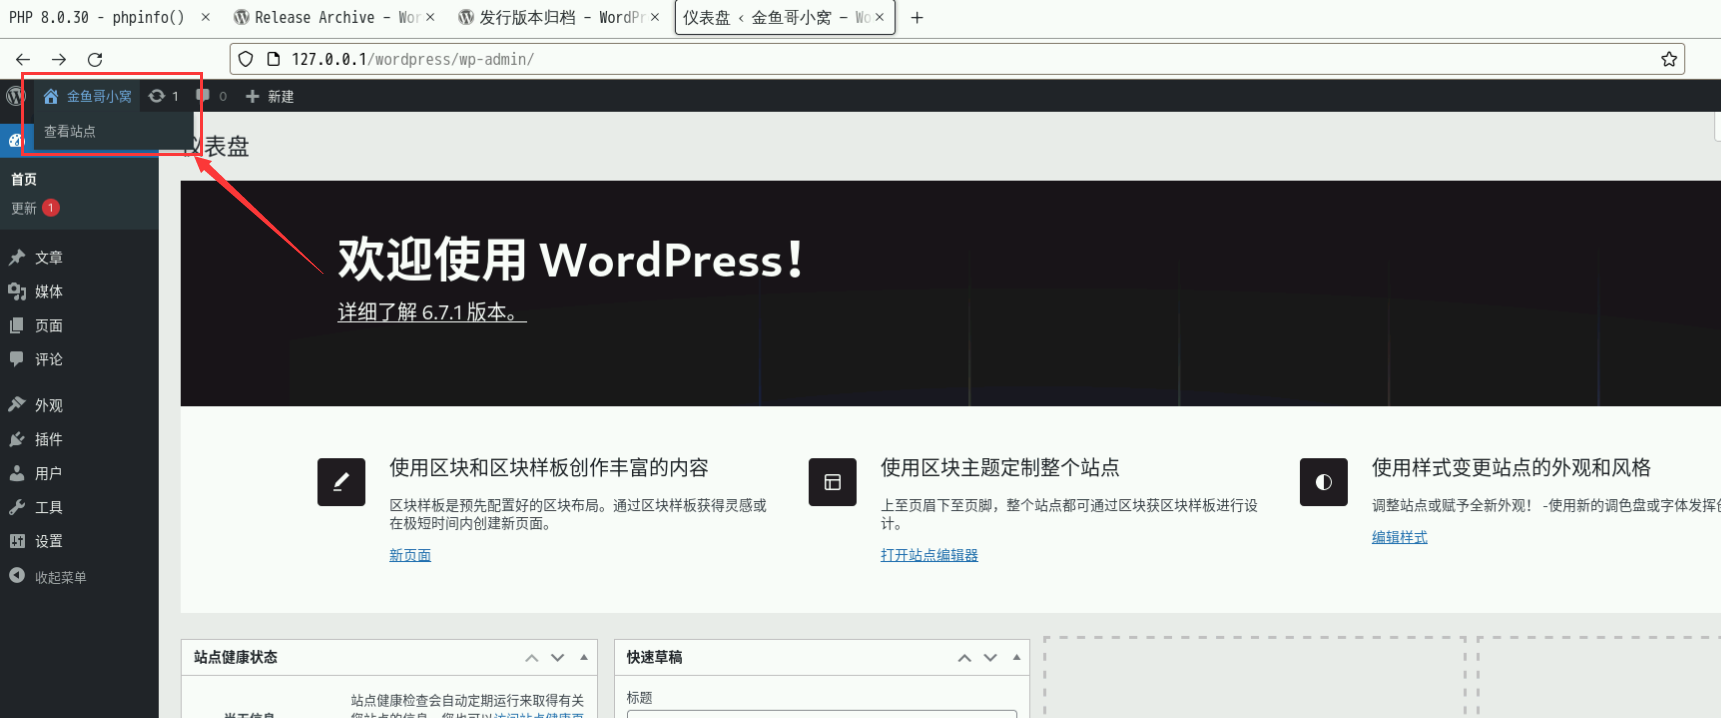This screenshot has width=1721, height=718.
Task: Click 欢迎使用 WordPress! heading
Action: tap(570, 260)
